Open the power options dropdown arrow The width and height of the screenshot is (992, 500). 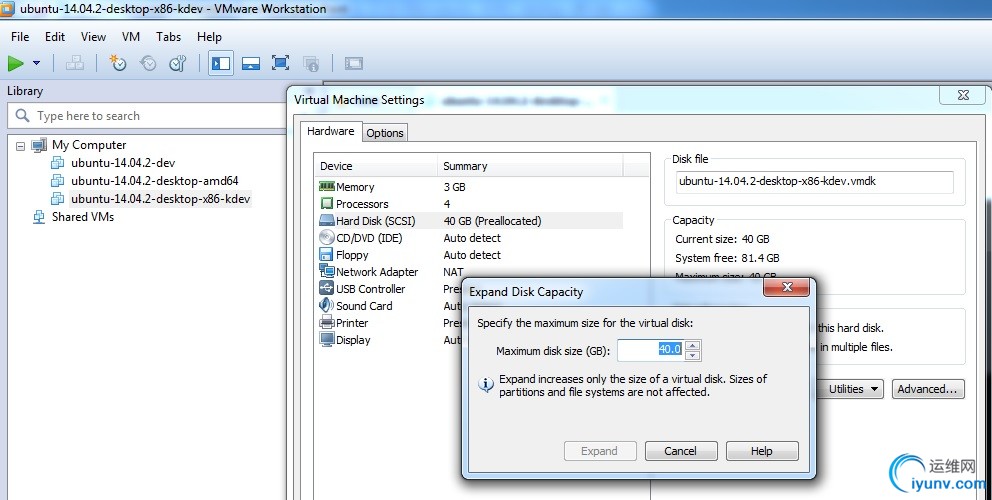(37, 63)
